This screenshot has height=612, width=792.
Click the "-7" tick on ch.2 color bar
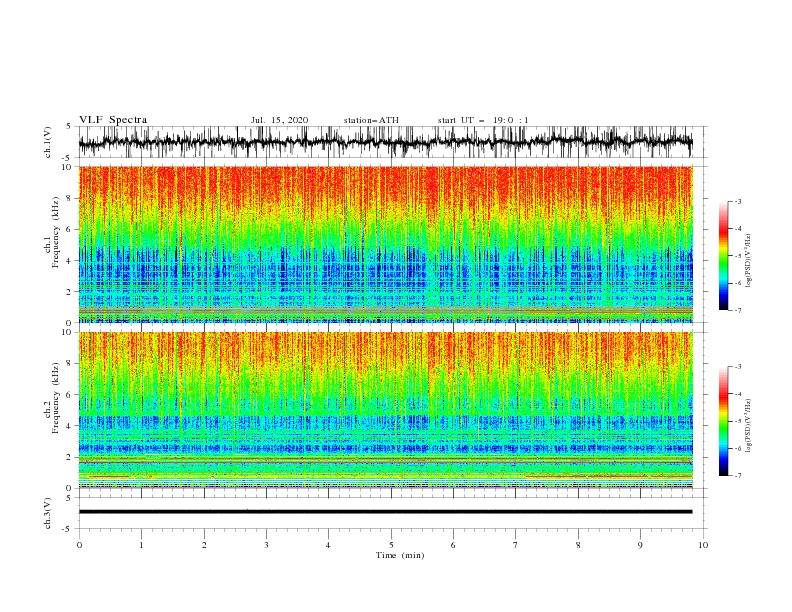pos(737,476)
